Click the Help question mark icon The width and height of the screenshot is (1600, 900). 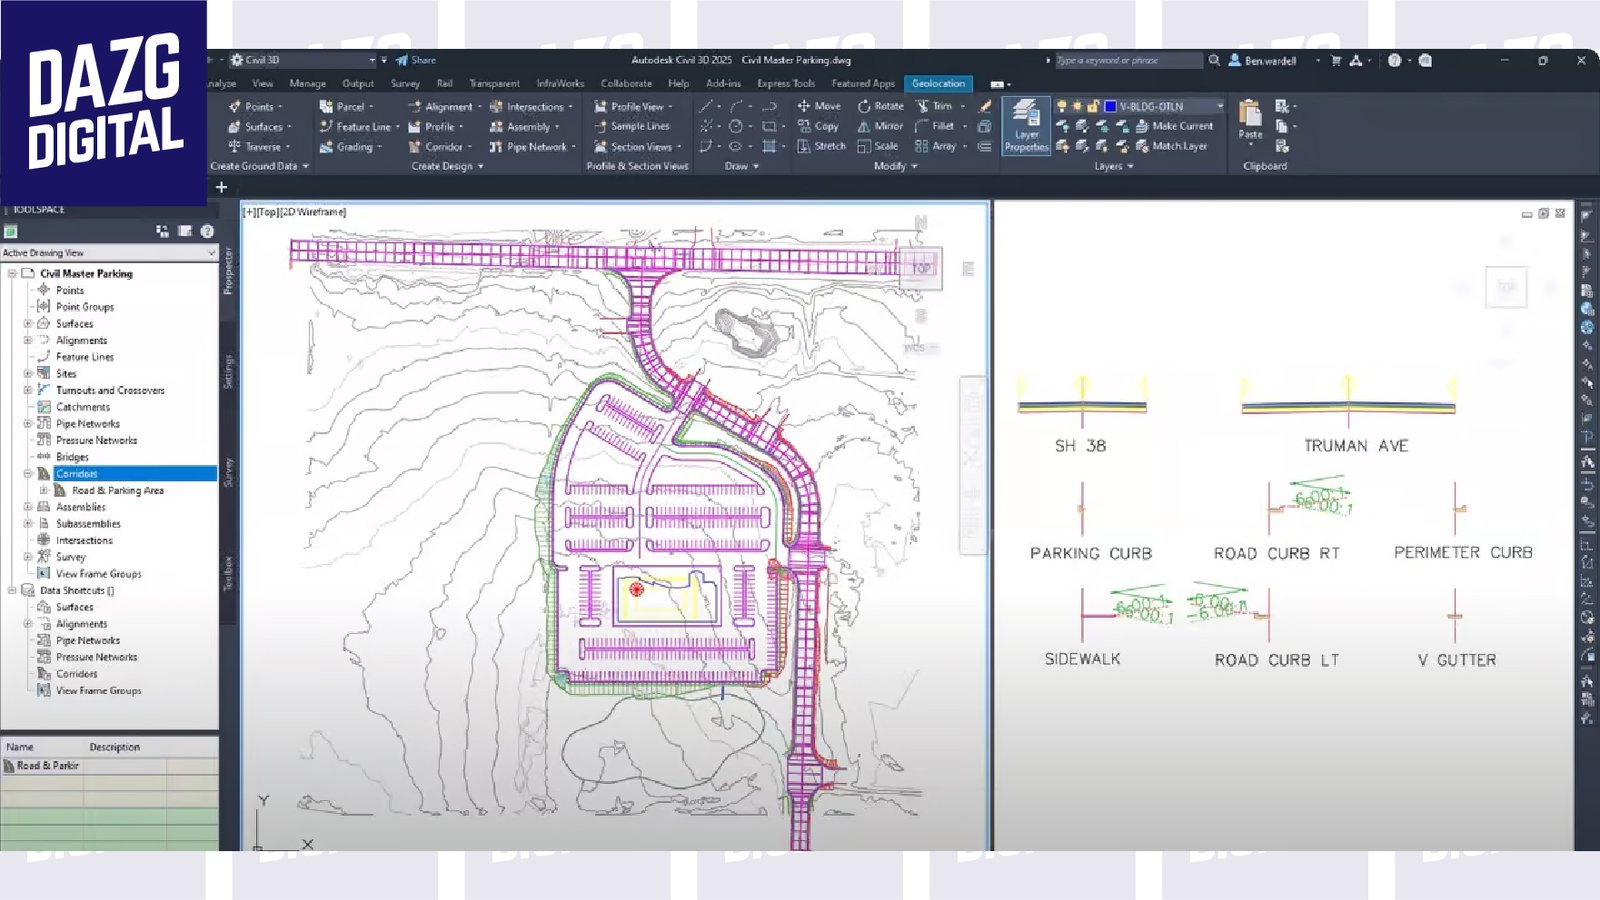coord(1394,60)
